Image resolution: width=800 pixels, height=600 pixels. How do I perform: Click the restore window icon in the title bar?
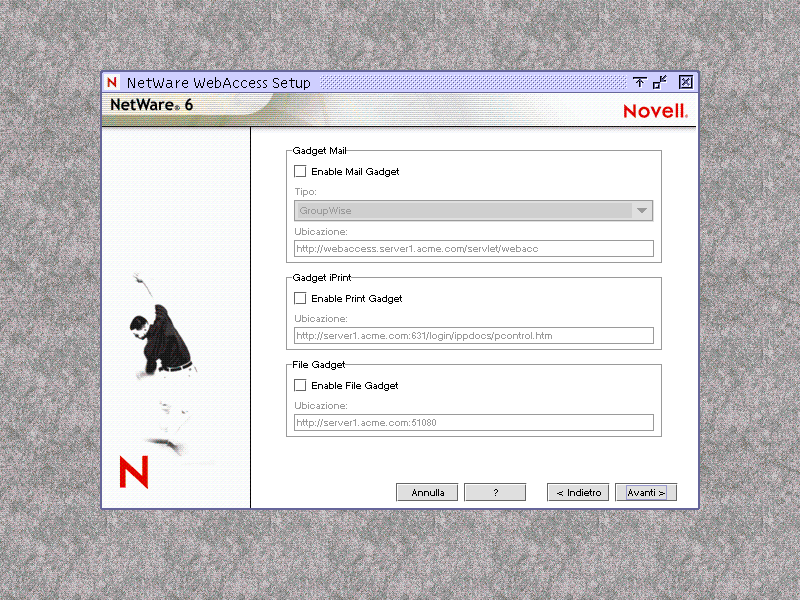click(x=657, y=82)
